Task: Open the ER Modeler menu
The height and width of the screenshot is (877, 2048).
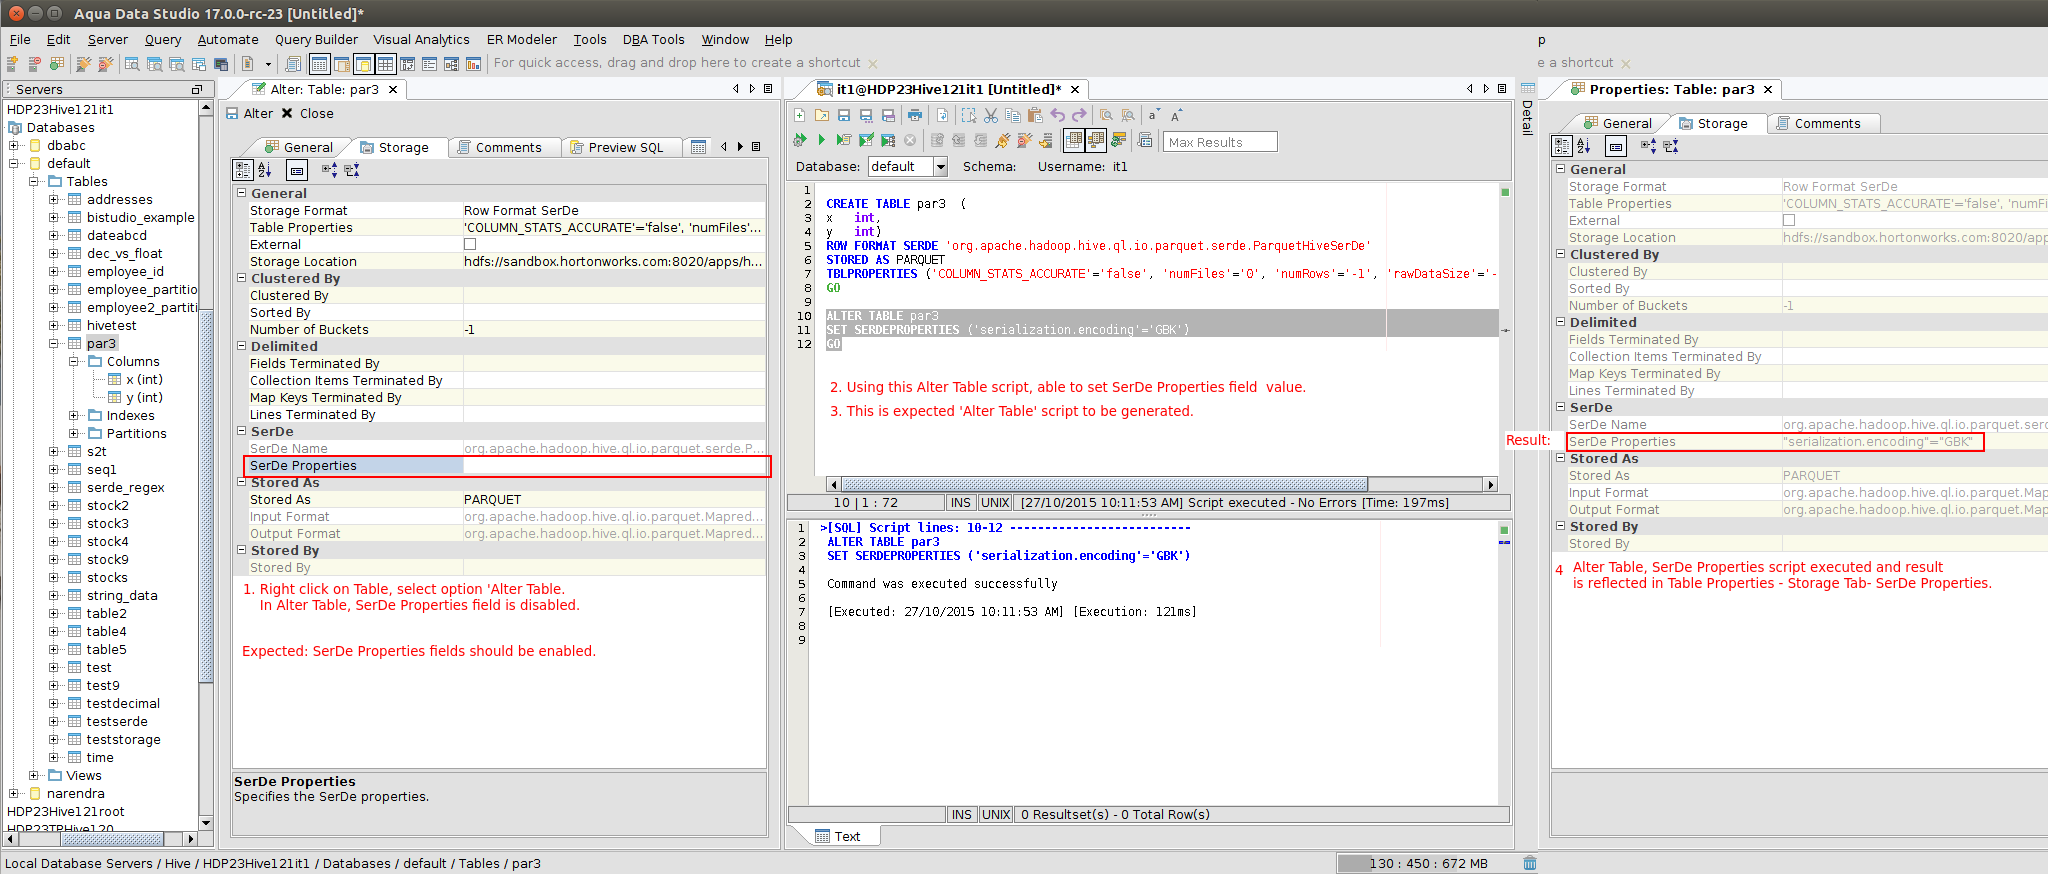Action: (522, 40)
